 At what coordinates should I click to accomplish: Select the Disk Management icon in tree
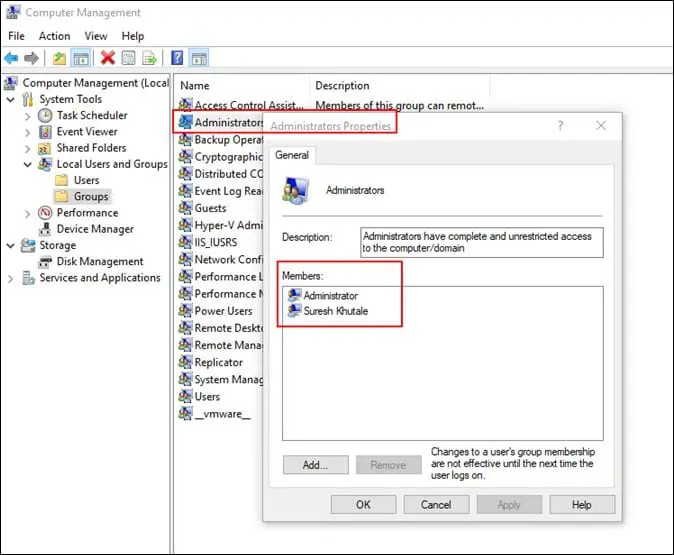point(46,262)
